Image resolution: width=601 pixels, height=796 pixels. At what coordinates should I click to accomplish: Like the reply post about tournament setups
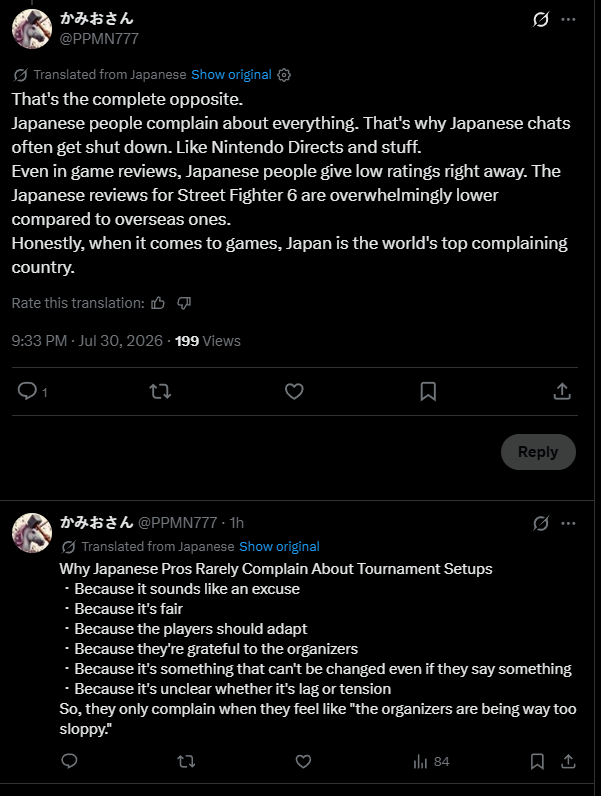click(303, 761)
